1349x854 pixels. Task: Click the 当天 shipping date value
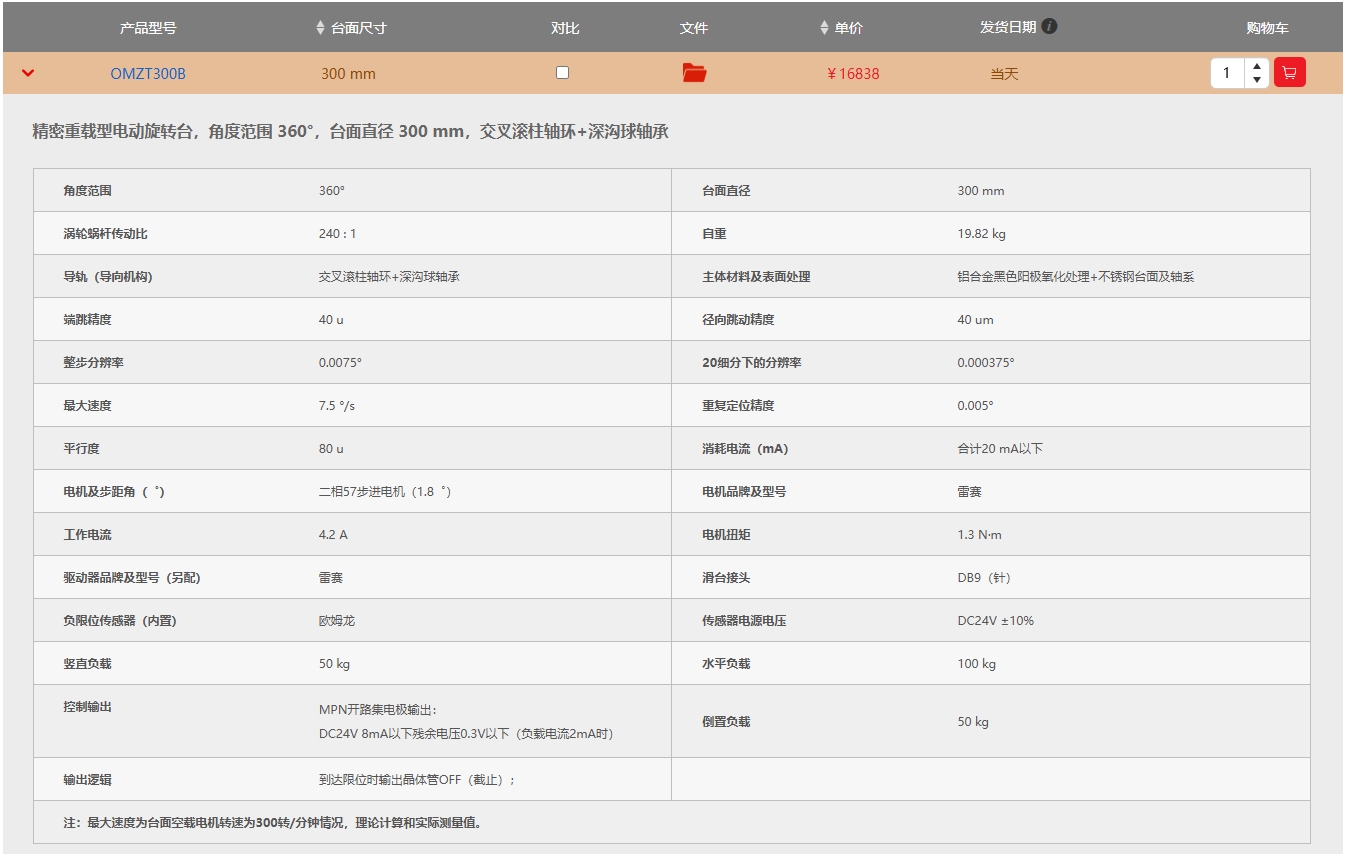1004,74
